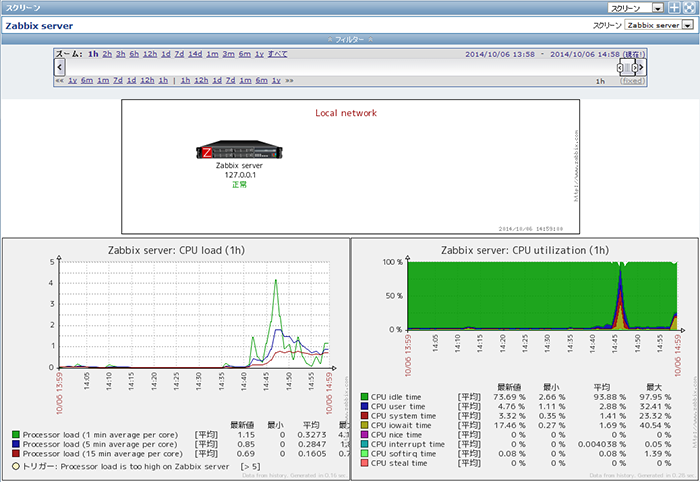The width and height of the screenshot is (700, 482).
Task: Expand the フィルター filter panel
Action: coord(349,38)
